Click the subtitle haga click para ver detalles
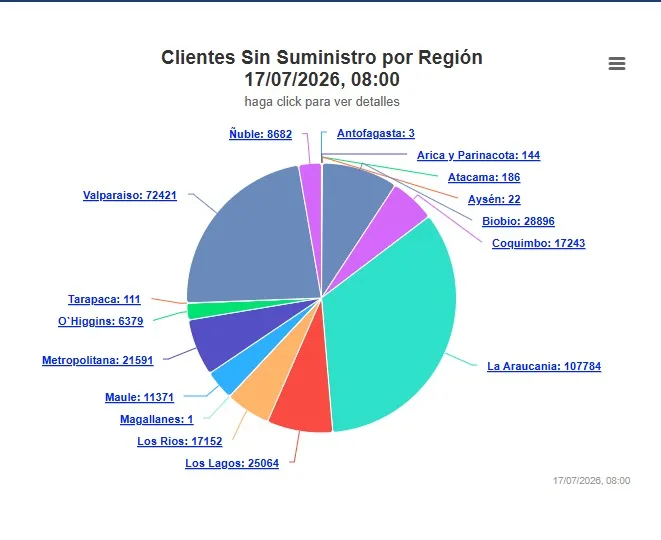The height and width of the screenshot is (540, 661). coord(322,102)
